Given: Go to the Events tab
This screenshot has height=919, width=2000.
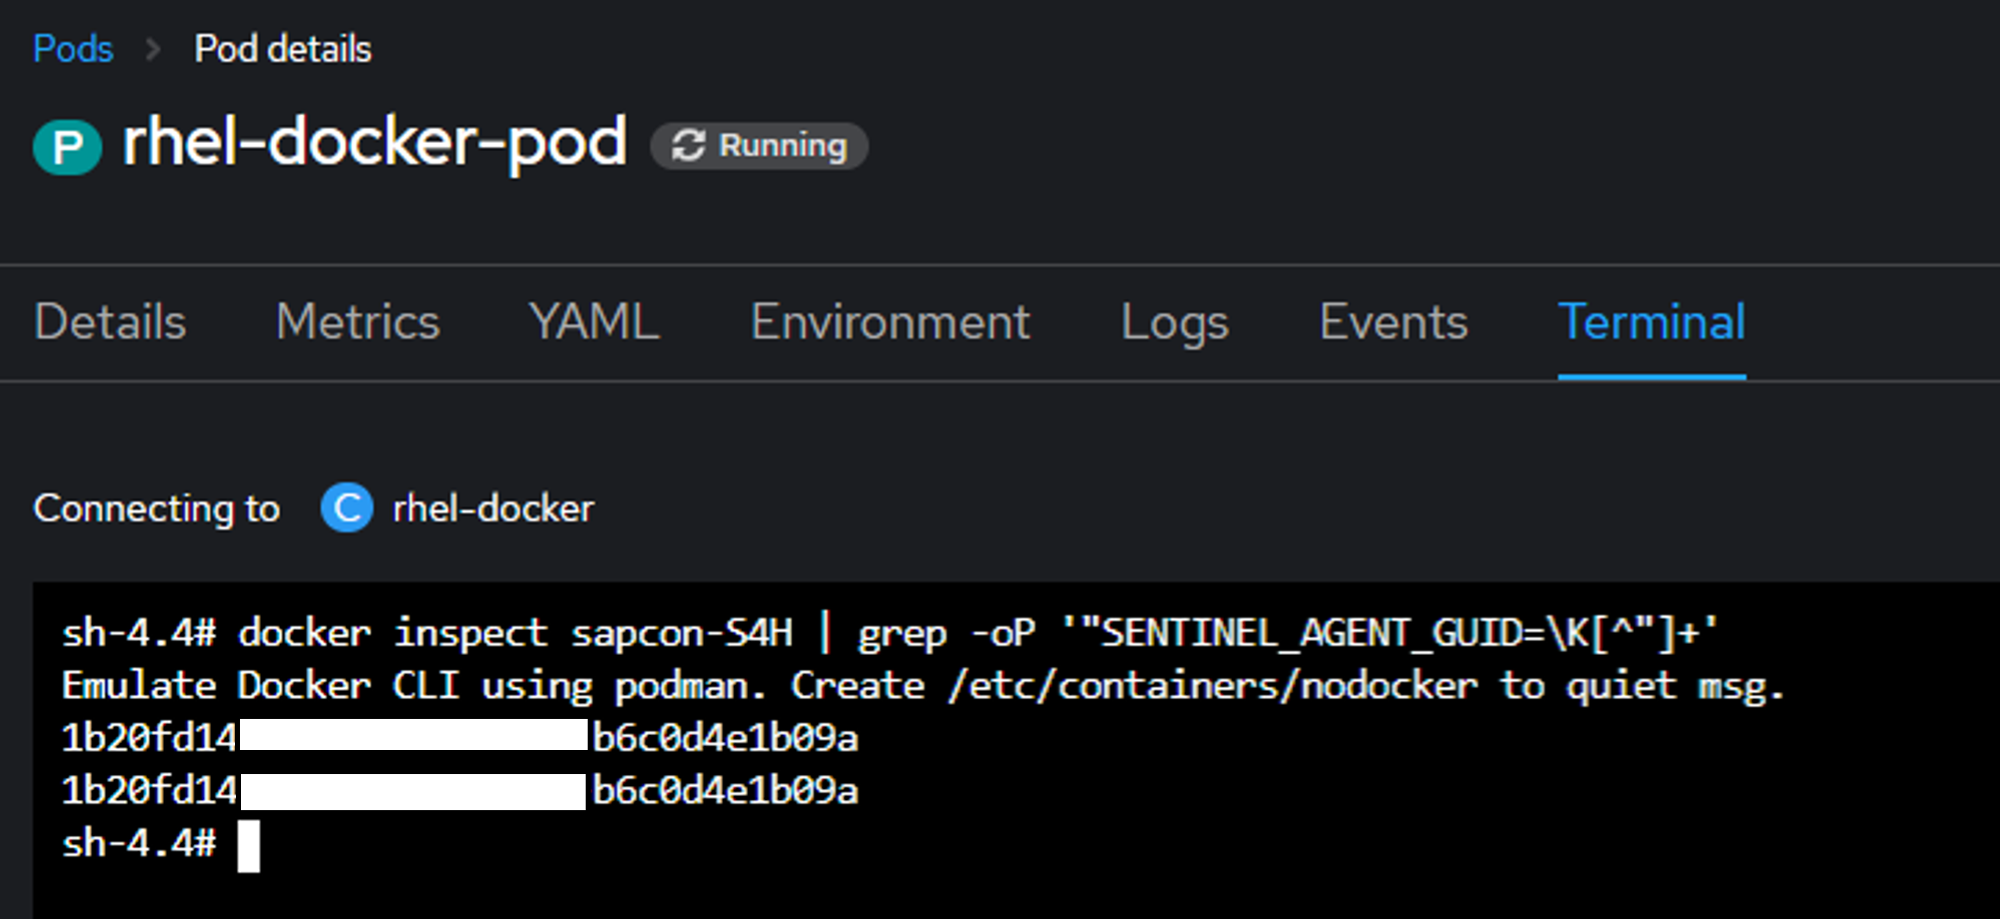Looking at the screenshot, I should (x=1393, y=322).
